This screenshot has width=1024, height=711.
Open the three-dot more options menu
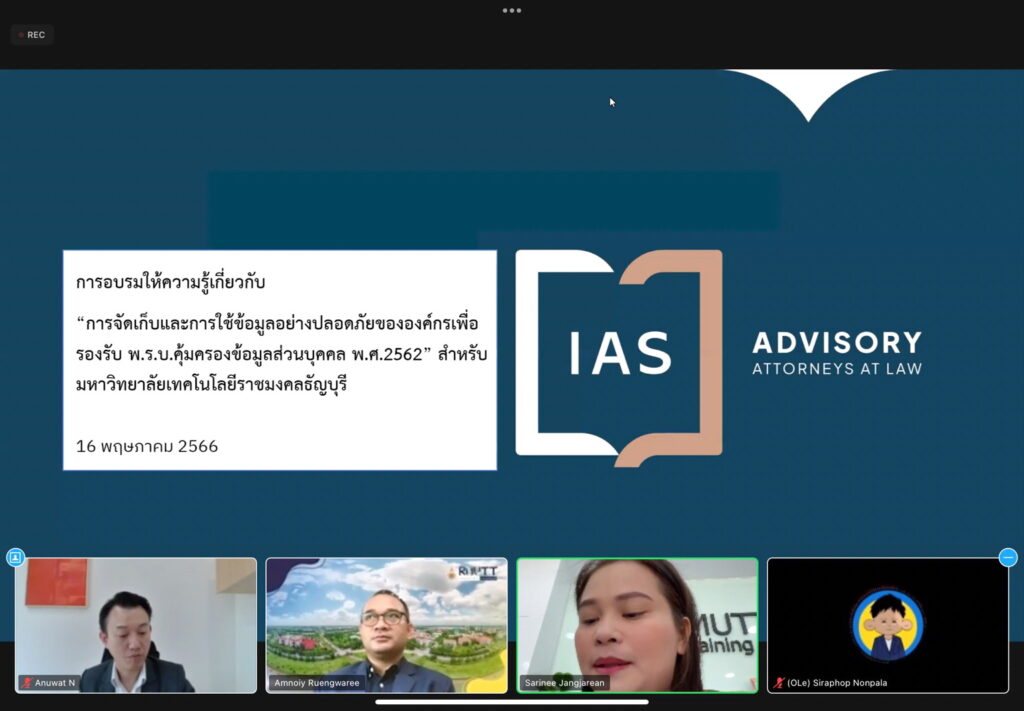coord(512,10)
